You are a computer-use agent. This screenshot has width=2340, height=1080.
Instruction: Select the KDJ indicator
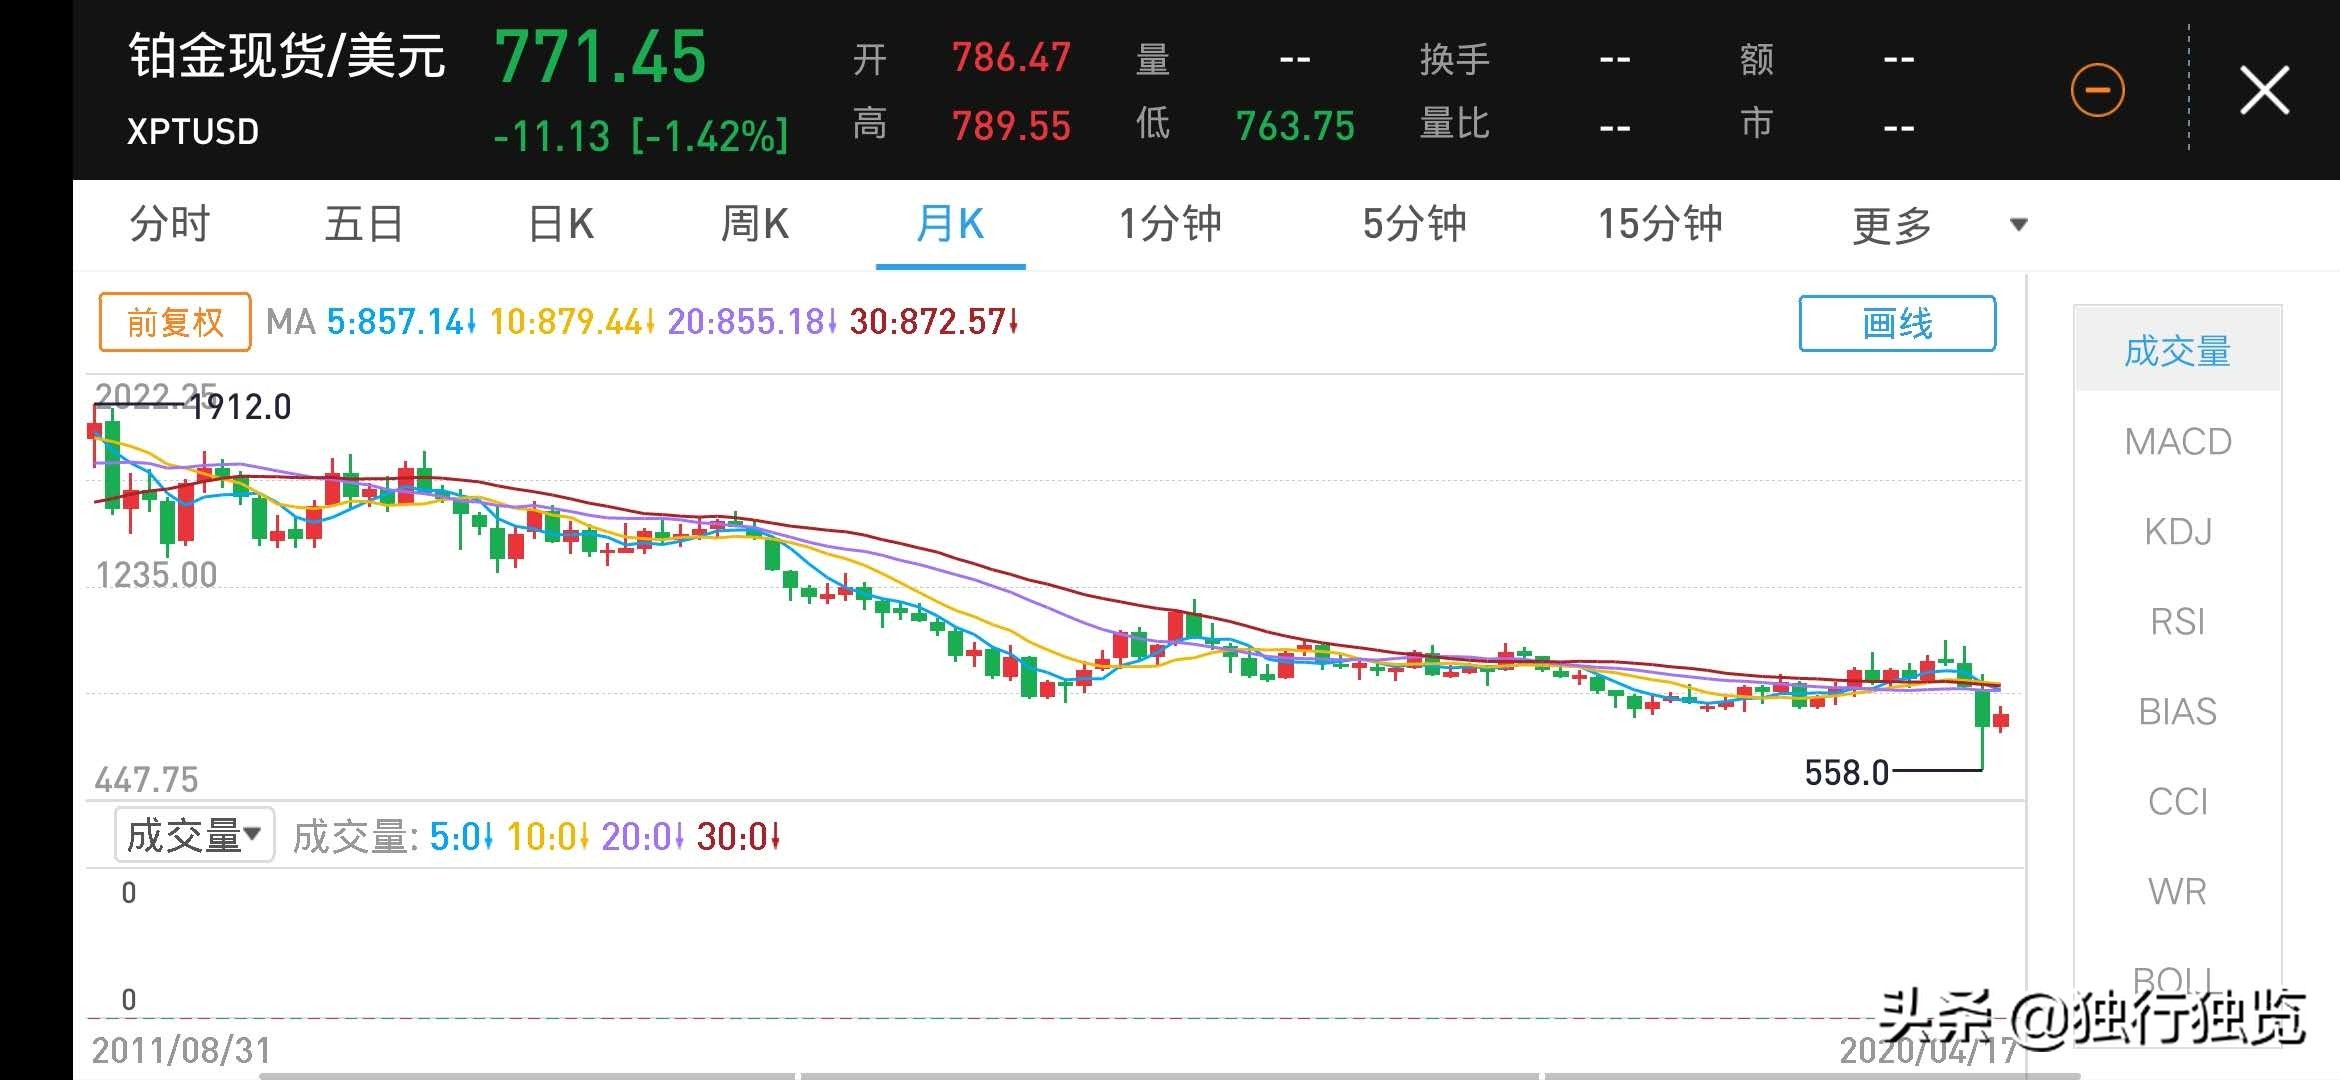[x=2177, y=531]
